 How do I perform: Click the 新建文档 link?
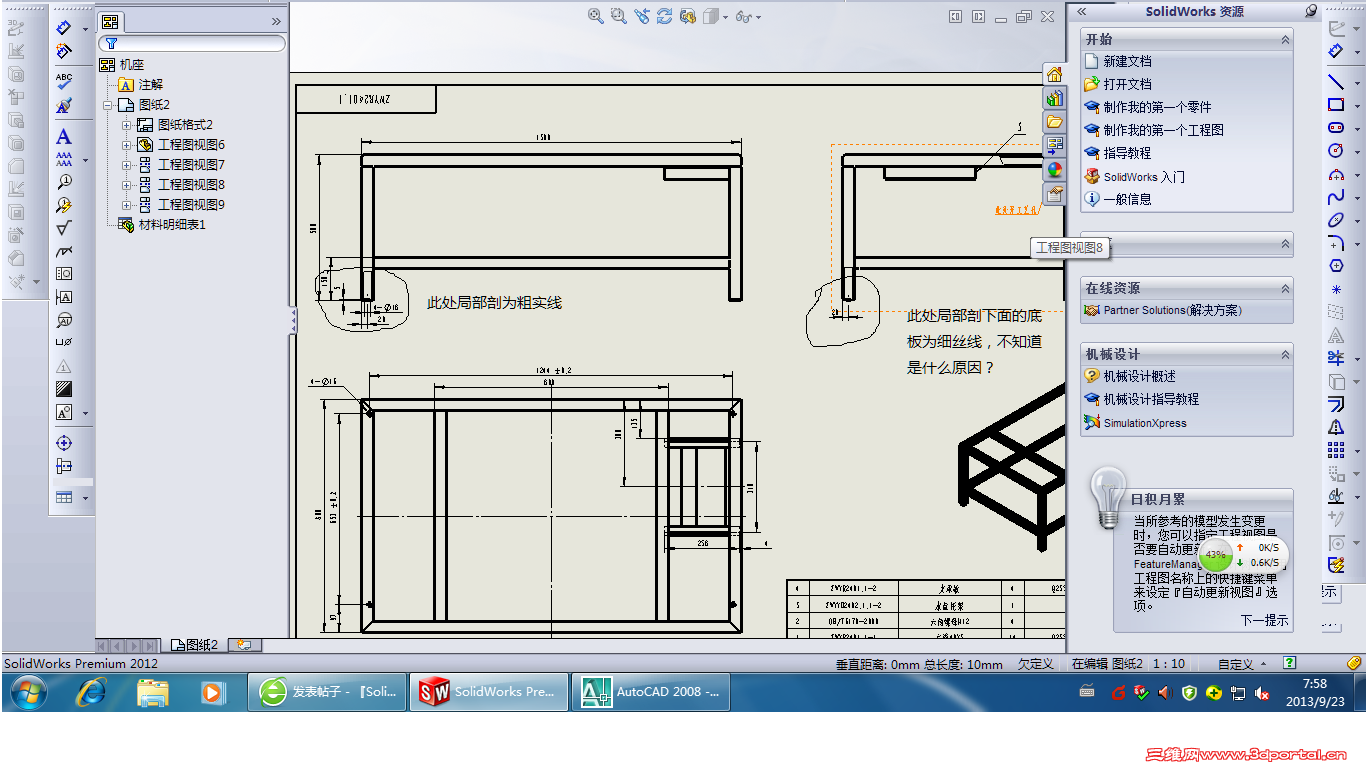1127,62
